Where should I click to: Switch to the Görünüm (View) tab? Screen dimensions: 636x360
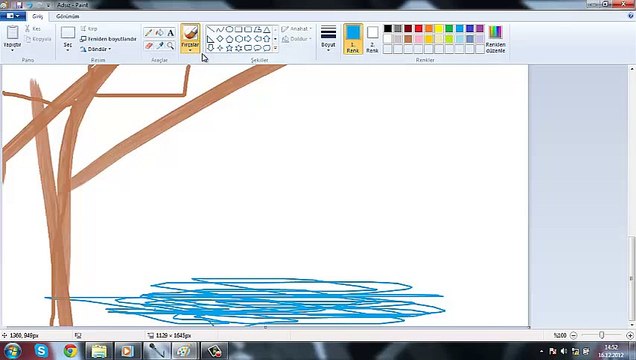tap(67, 16)
